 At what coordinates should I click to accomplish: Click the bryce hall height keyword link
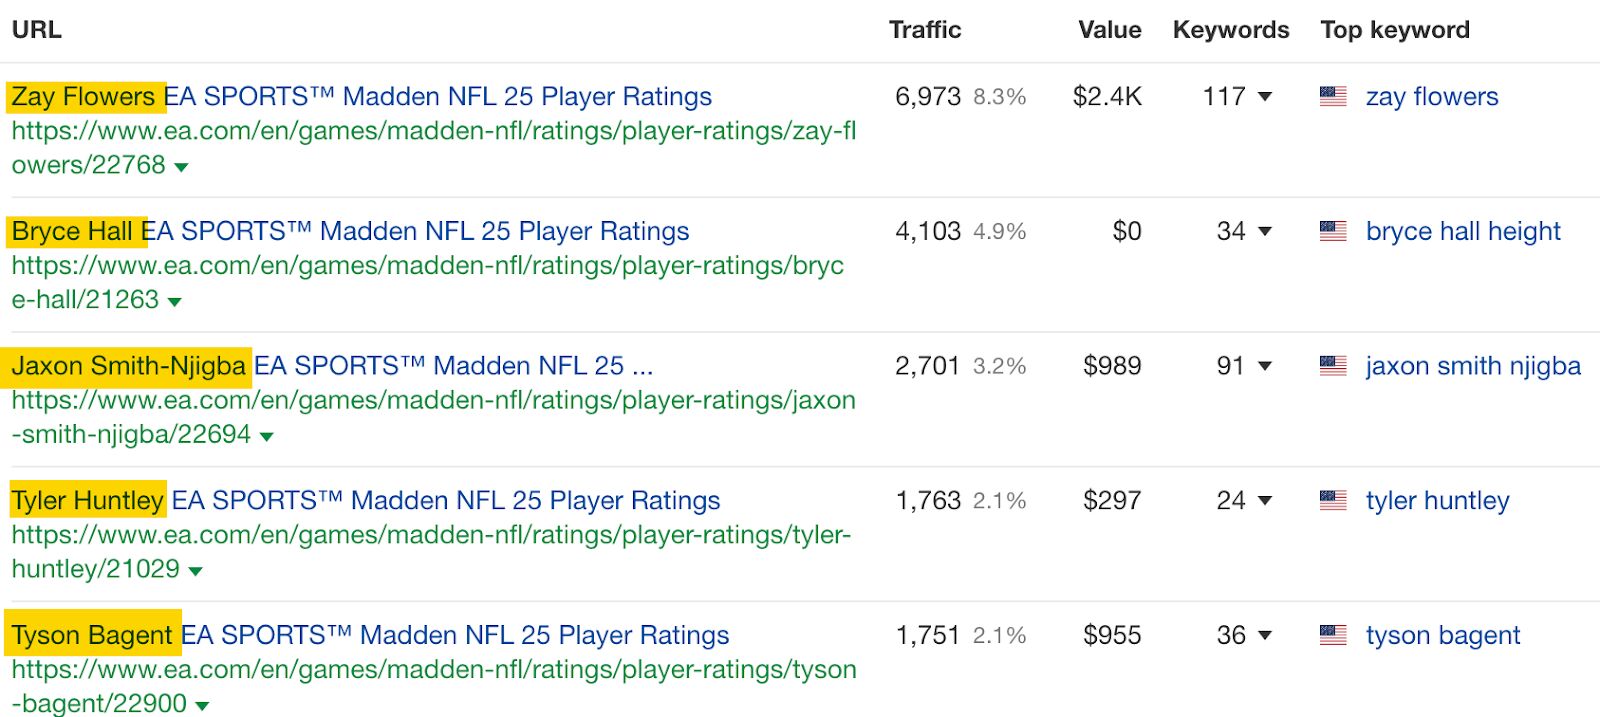click(x=1462, y=231)
